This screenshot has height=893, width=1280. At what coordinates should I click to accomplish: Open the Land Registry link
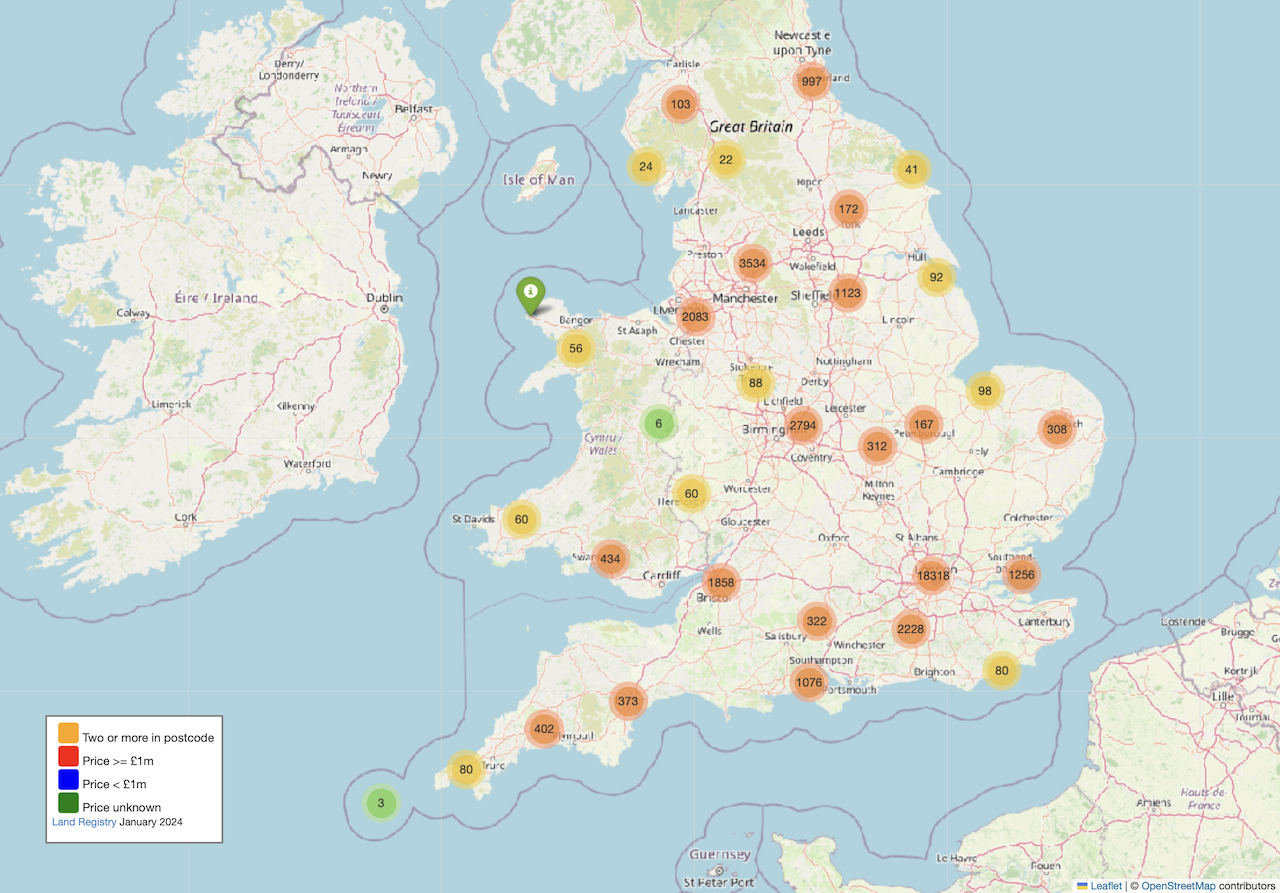pyautogui.click(x=84, y=822)
